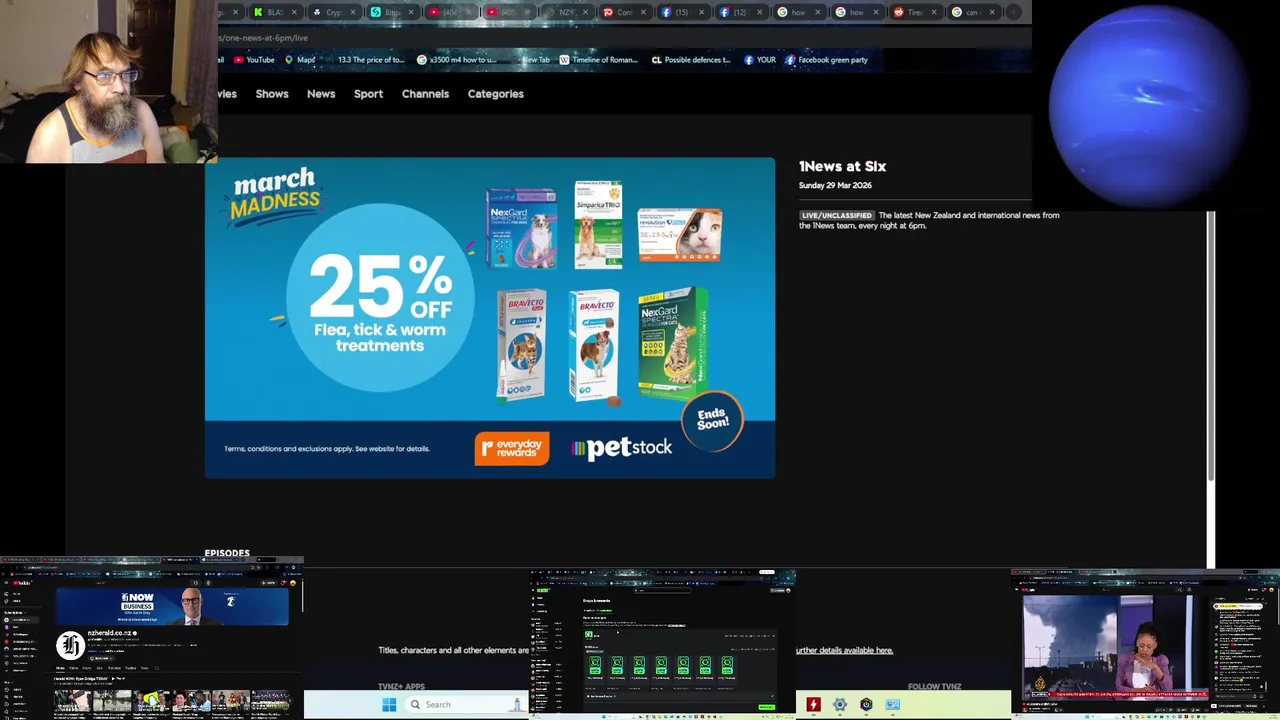Viewport: 1280px width, 720px height.
Task: Click the FOLLOW TVNZ footer heading
Action: [x=934, y=687]
